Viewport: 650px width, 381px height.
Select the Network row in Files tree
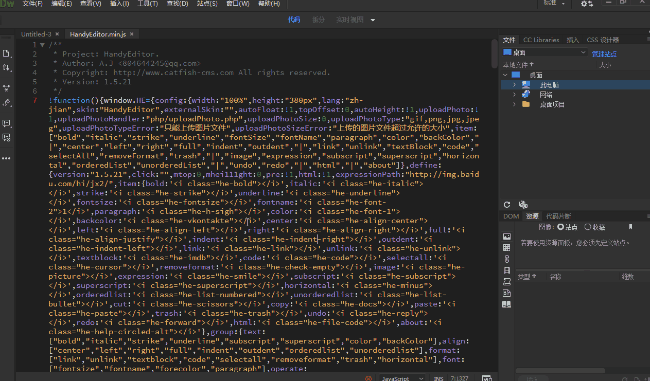coord(575,95)
